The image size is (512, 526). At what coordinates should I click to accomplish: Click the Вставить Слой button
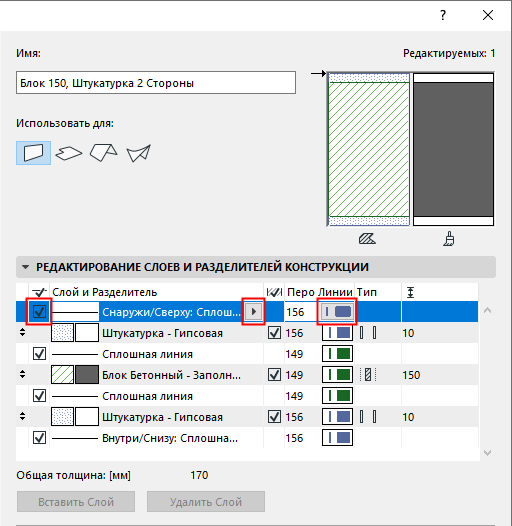76,502
